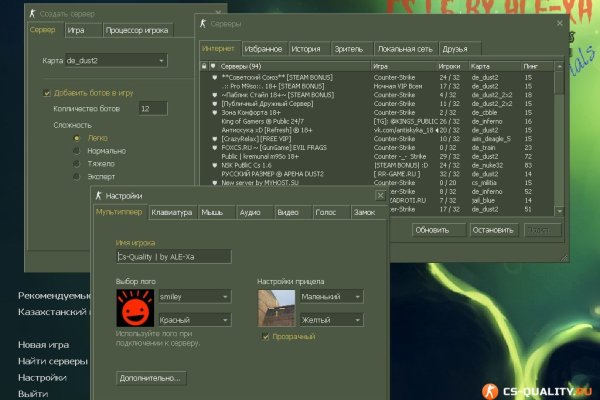This screenshot has height=400, width=600.
Task: Click the red smiley logo preview
Action: point(133,308)
